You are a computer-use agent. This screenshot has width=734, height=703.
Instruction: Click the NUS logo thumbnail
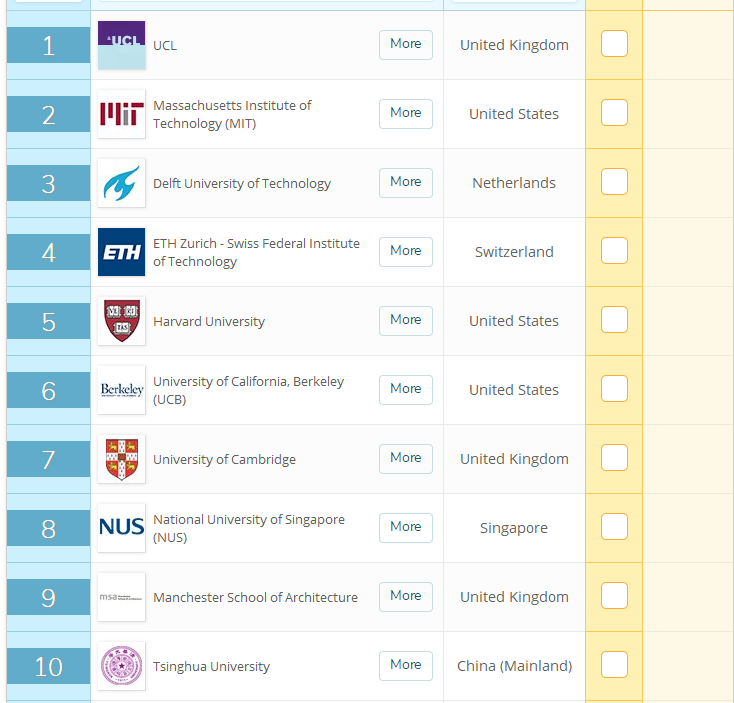[x=121, y=528]
